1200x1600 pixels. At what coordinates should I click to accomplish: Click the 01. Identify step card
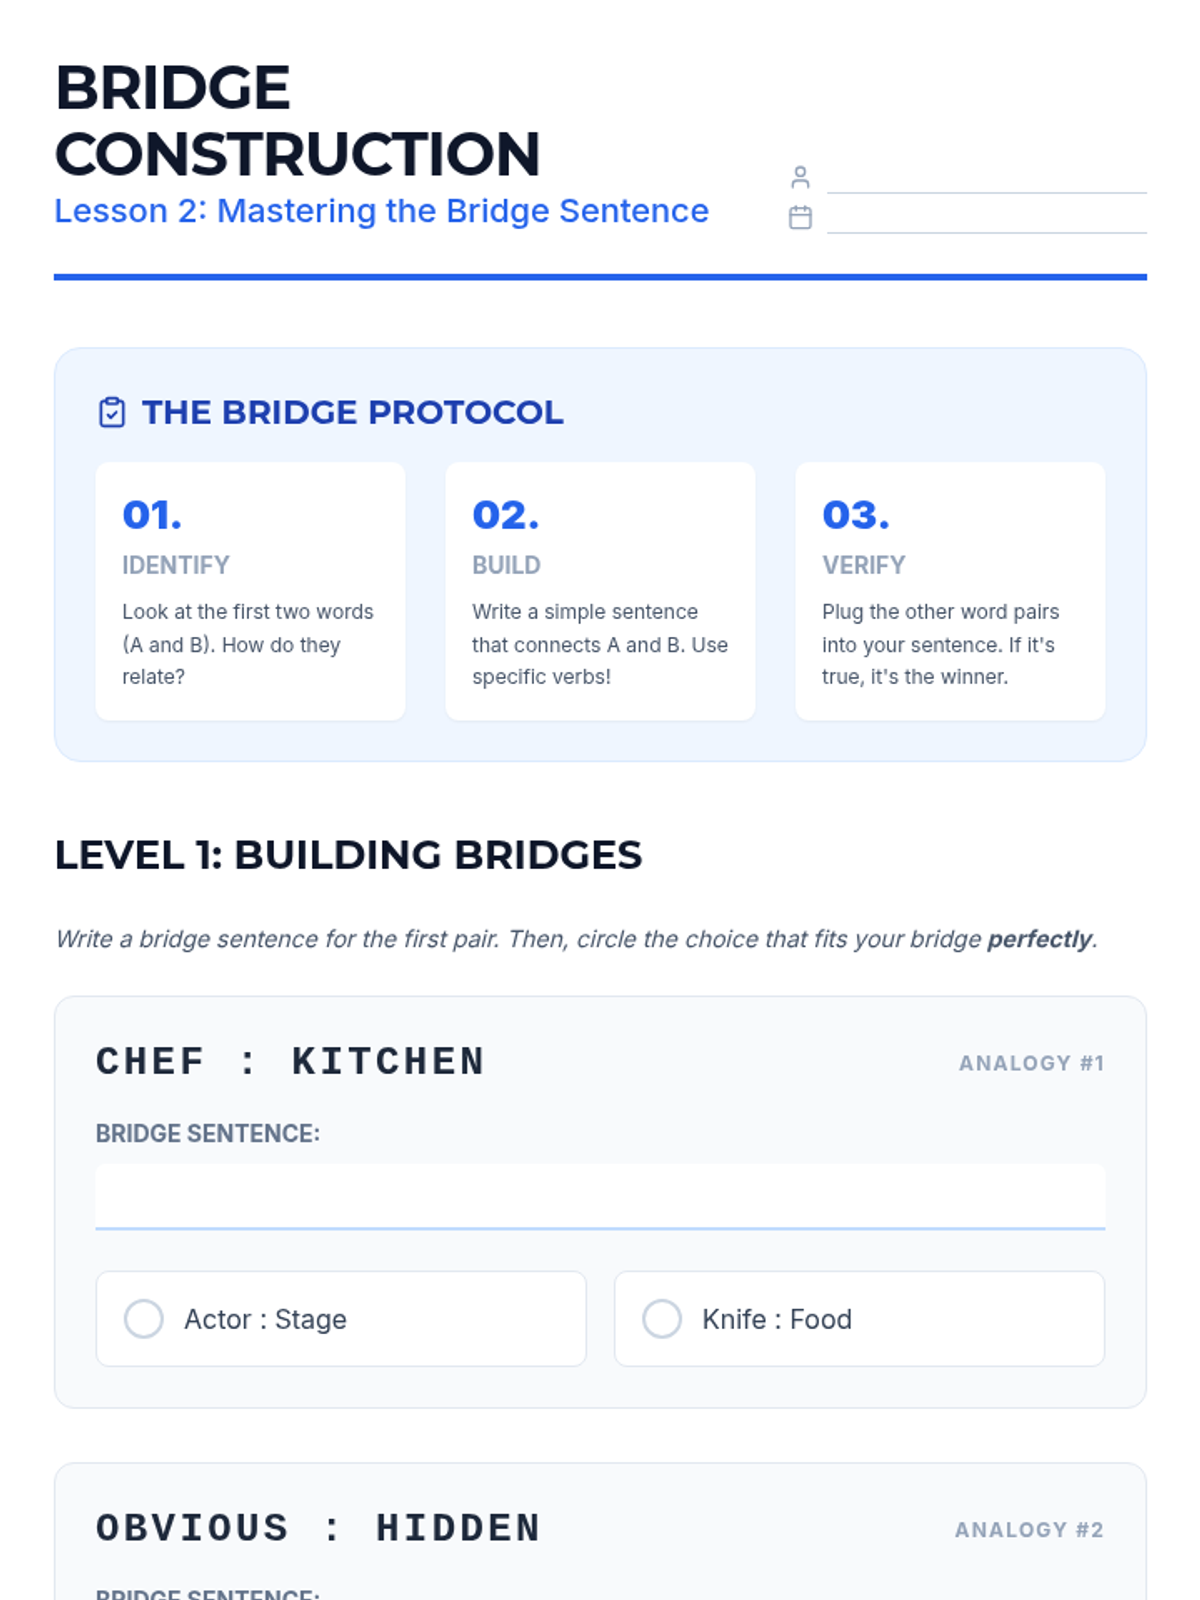tap(250, 590)
